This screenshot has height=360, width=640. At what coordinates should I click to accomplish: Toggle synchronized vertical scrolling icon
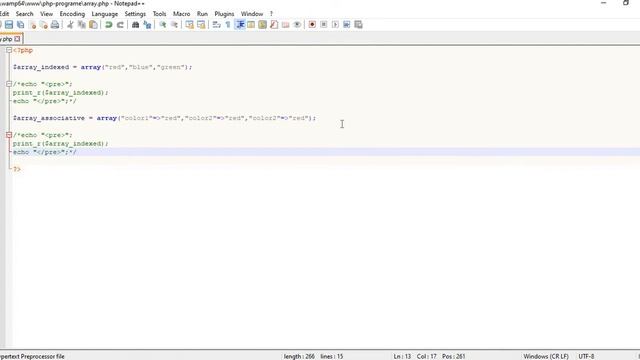[189, 25]
